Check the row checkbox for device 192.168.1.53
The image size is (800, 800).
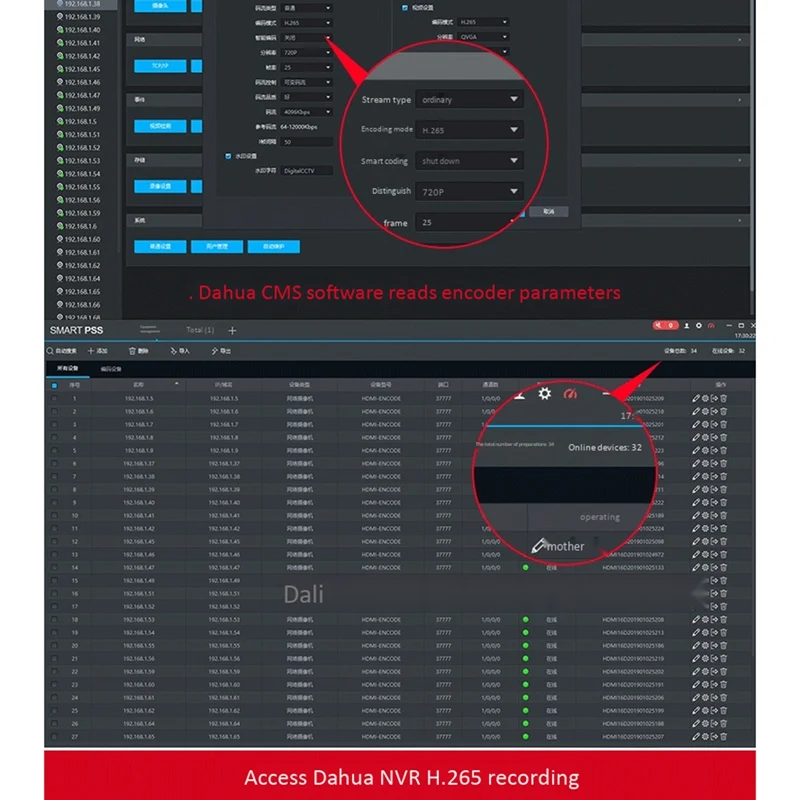point(54,619)
